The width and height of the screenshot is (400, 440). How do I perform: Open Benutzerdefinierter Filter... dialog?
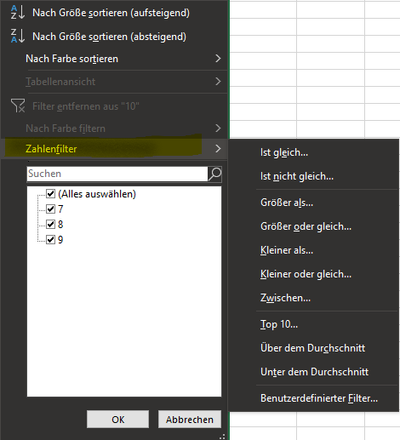319,398
